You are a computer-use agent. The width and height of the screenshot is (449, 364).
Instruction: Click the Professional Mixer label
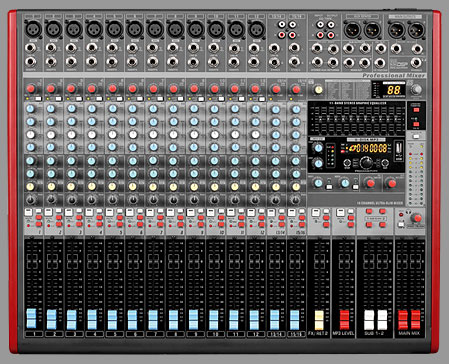(394, 76)
